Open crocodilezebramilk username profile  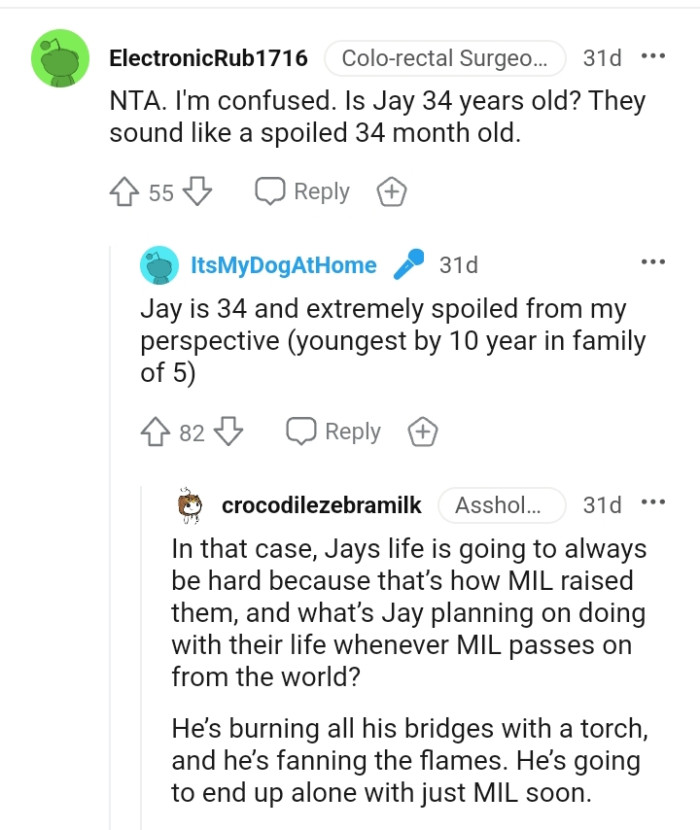(x=321, y=506)
